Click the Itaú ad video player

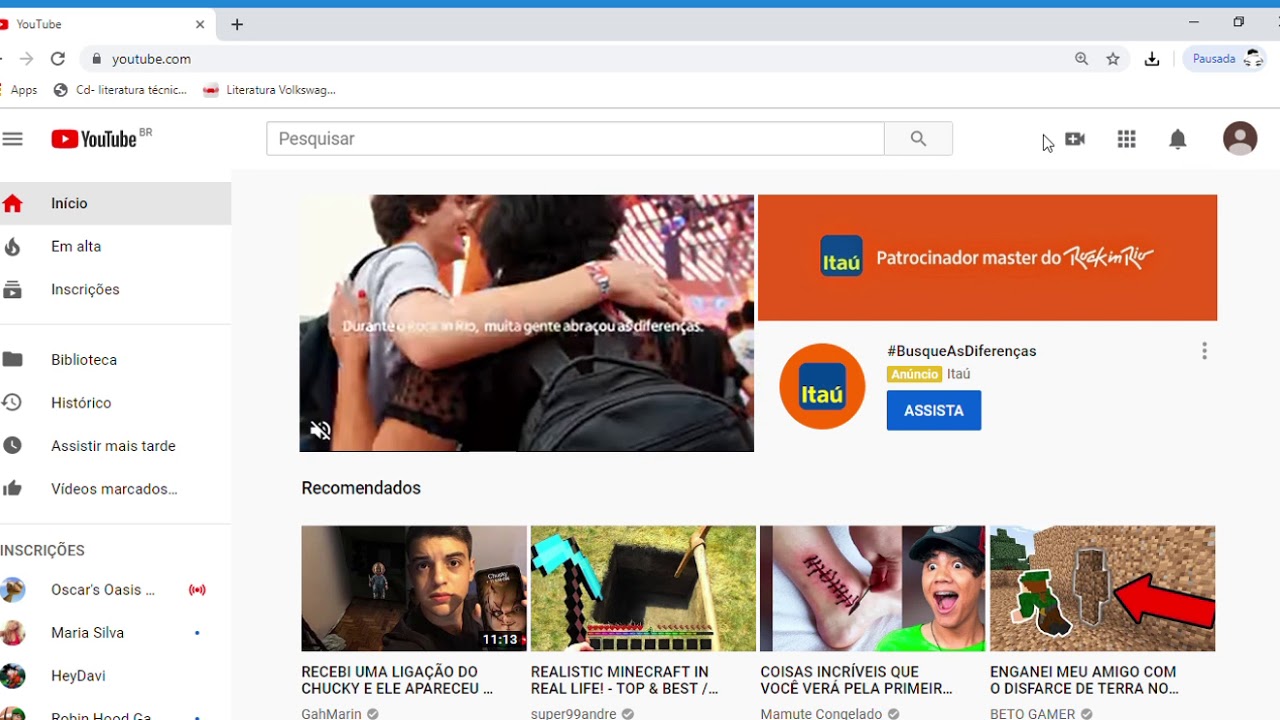[527, 323]
